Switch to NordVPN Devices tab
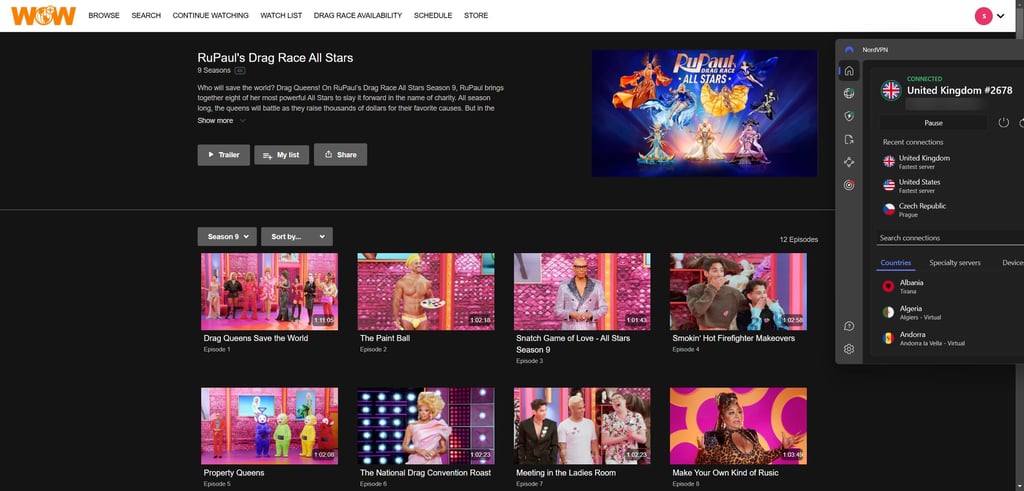This screenshot has width=1024, height=491. (1013, 262)
